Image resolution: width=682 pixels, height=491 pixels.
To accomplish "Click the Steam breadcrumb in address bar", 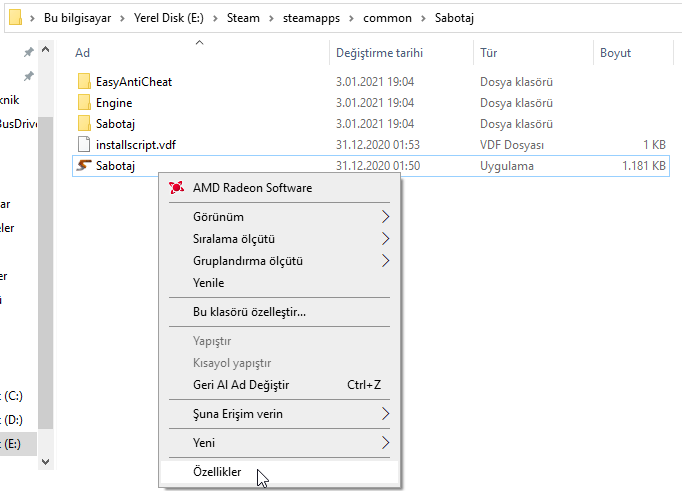I will [243, 18].
